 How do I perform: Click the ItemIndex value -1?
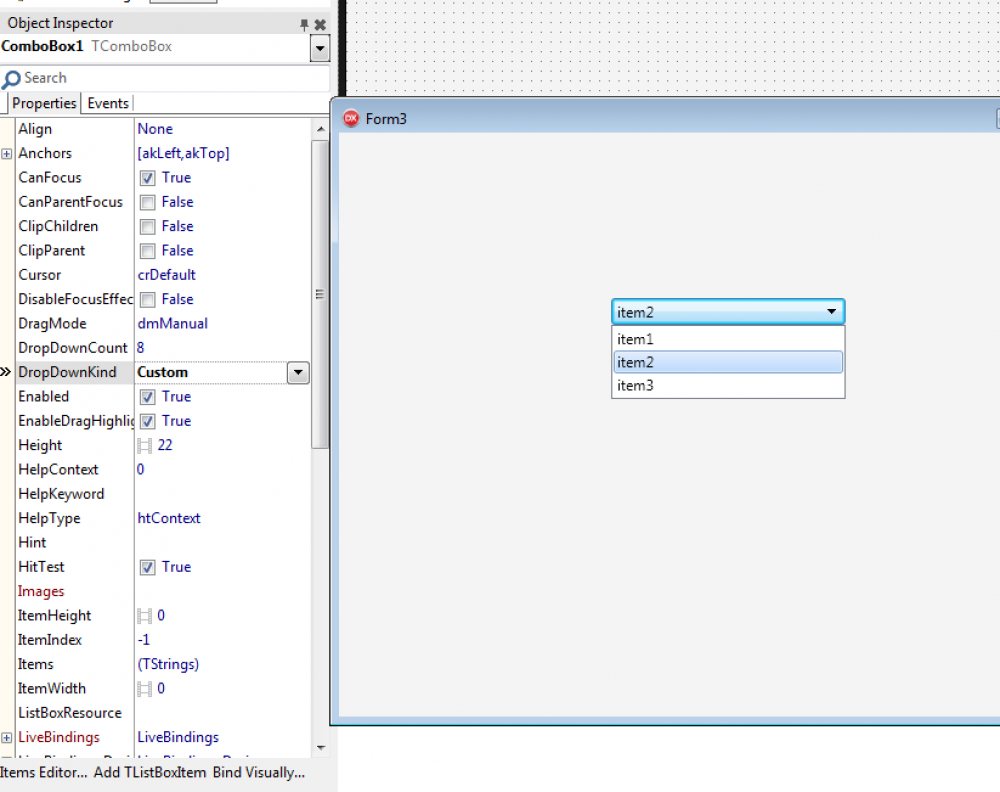pyautogui.click(x=143, y=640)
